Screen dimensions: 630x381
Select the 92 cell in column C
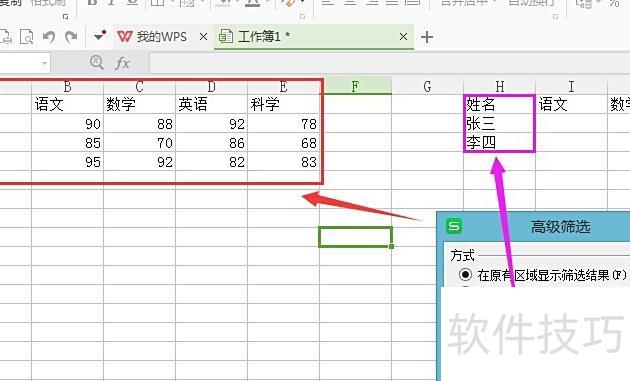click(x=139, y=162)
